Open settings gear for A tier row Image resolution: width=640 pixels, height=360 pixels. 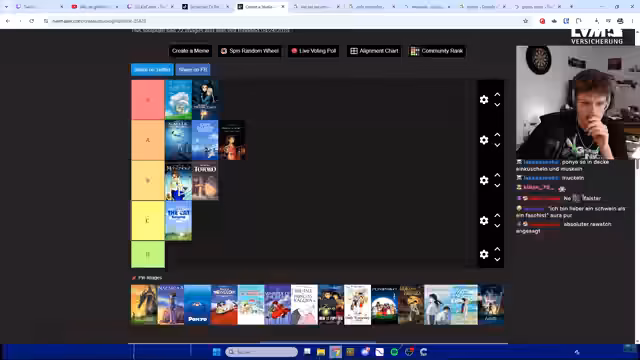tap(484, 140)
